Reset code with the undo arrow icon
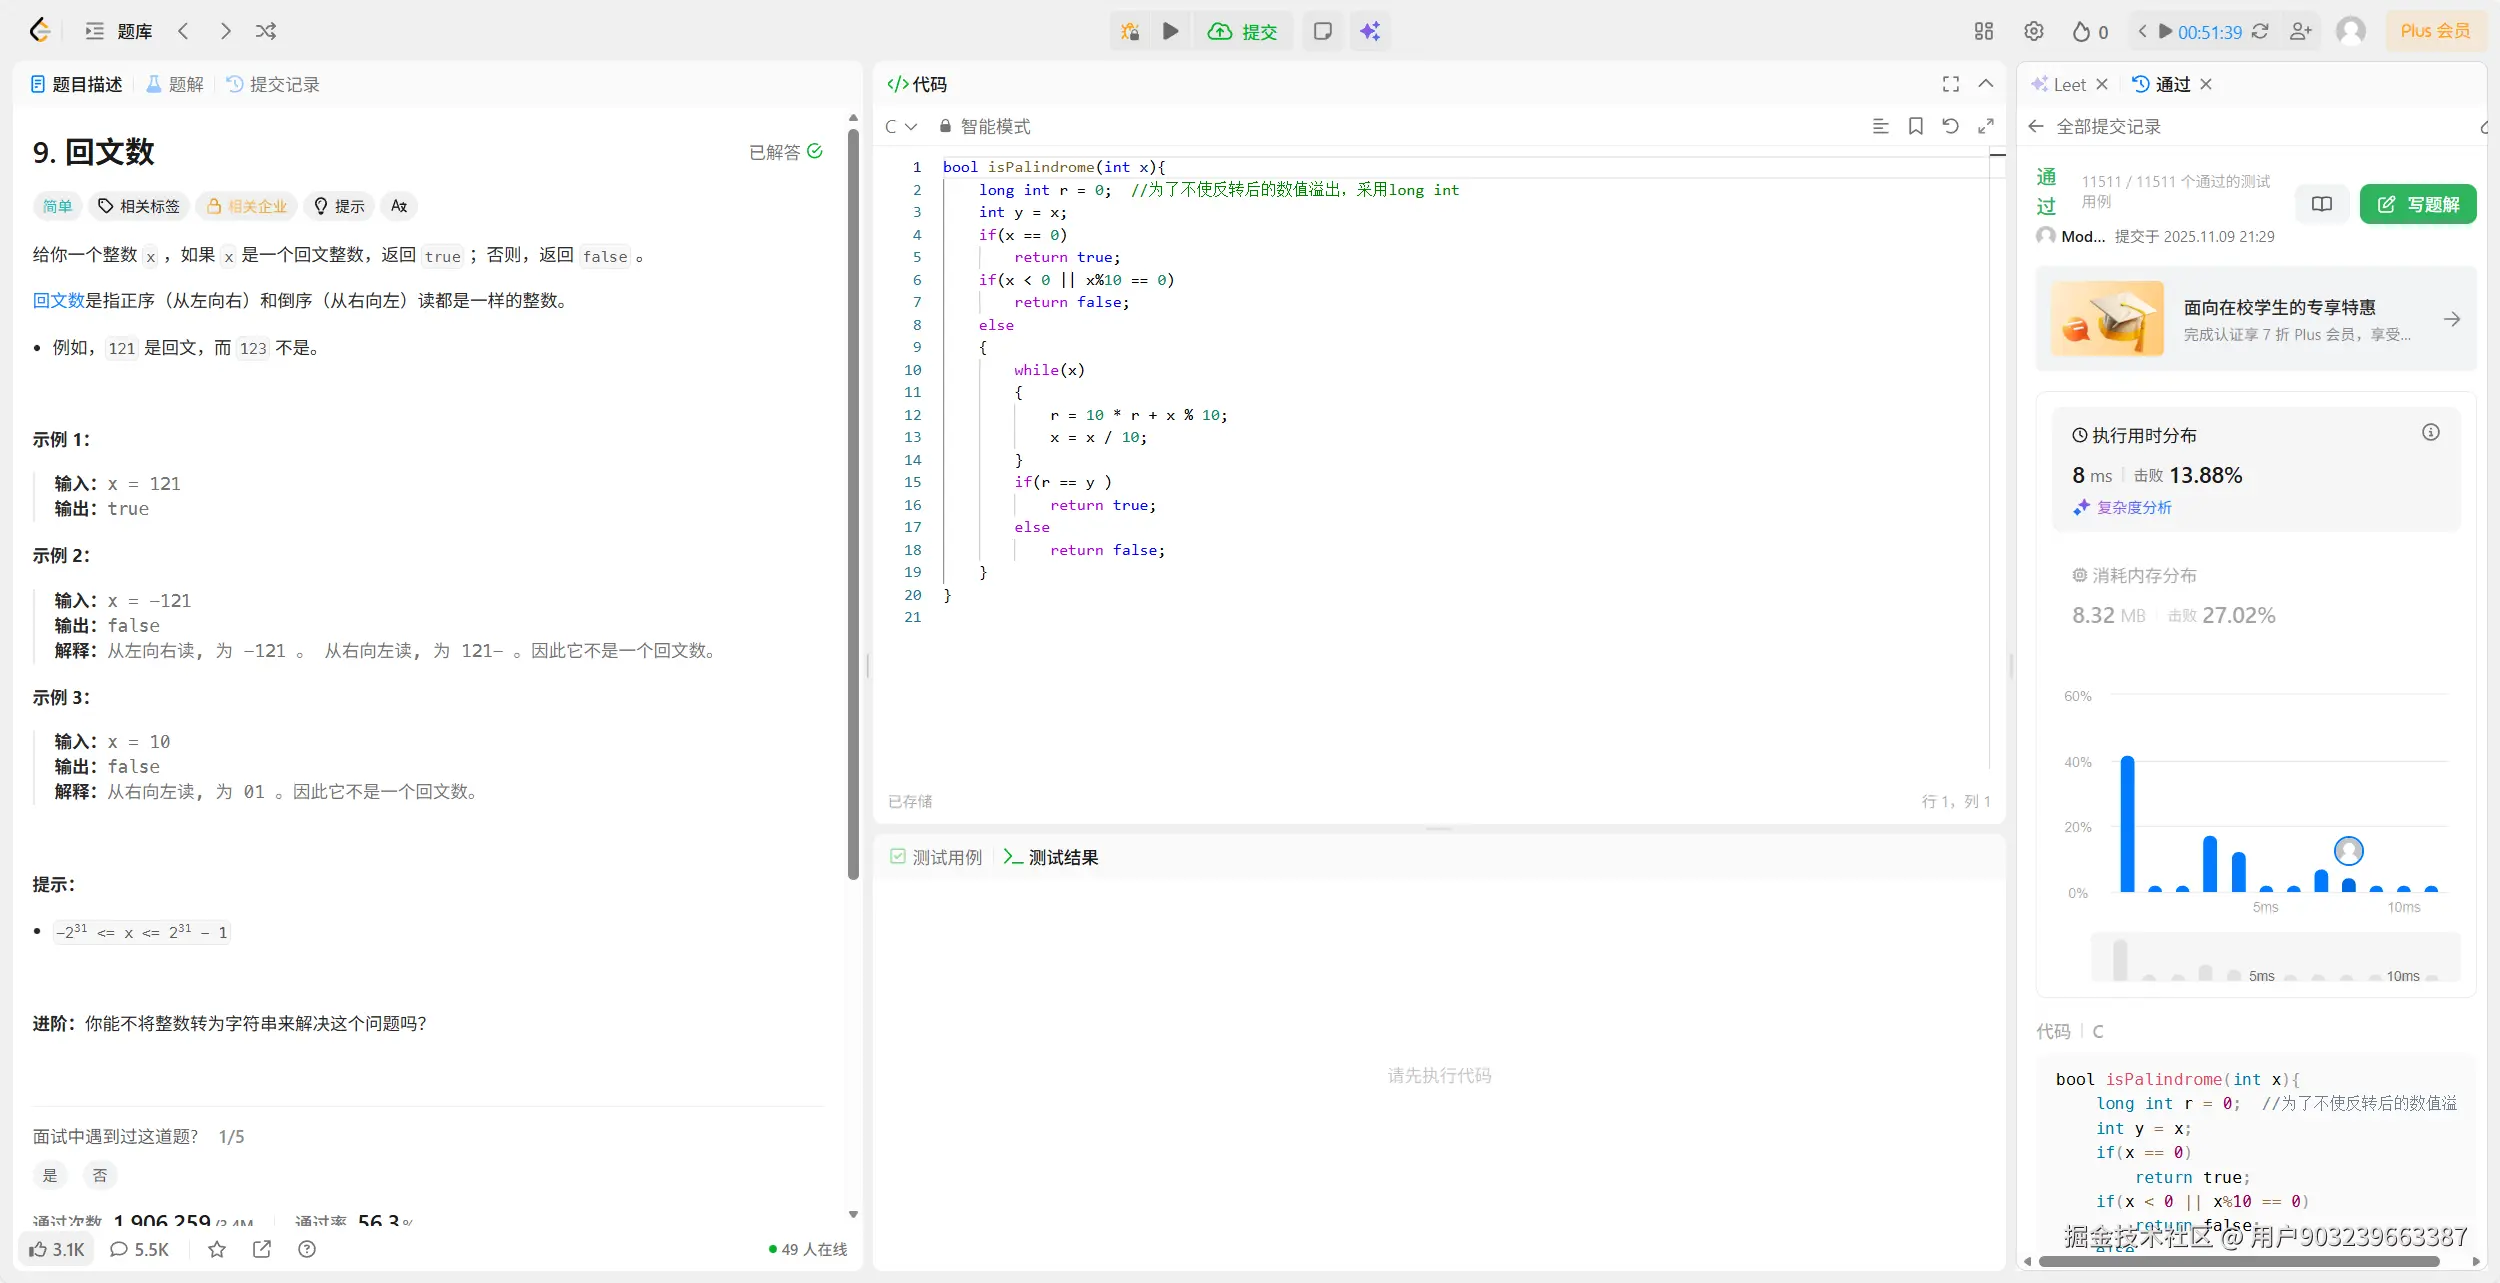Screen dimensions: 2500x1283 coord(1950,126)
